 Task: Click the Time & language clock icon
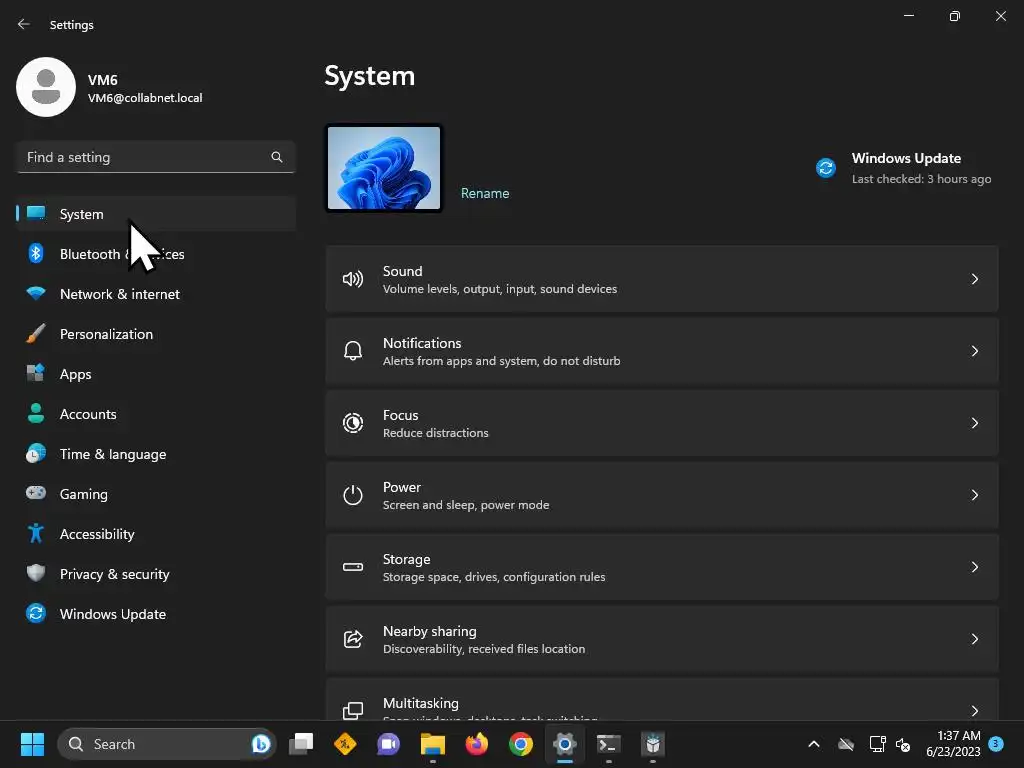[x=36, y=453]
